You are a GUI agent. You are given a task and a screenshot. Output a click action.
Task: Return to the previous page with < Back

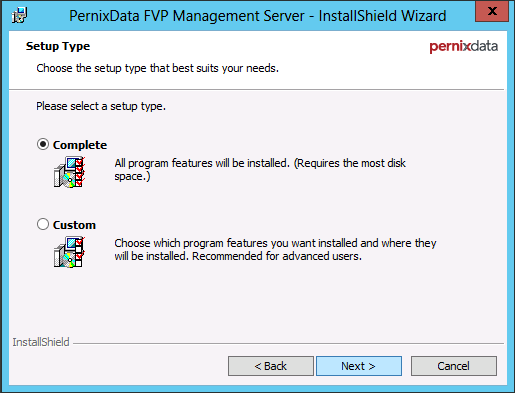click(x=271, y=366)
